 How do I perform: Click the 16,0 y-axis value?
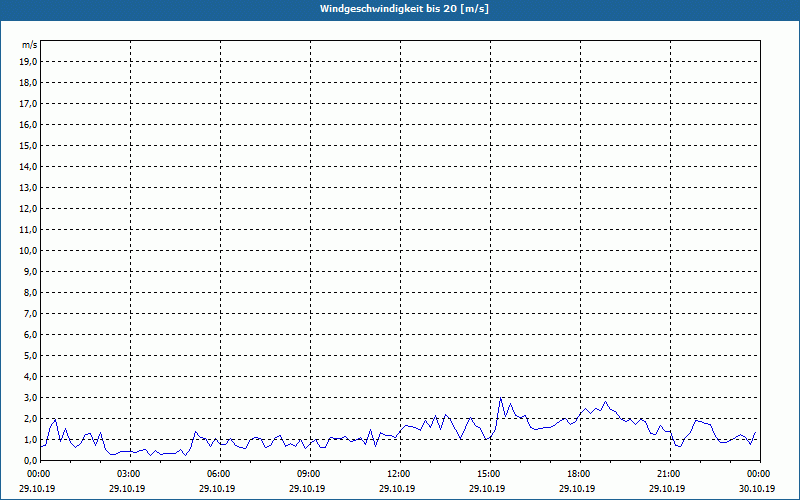tap(28, 124)
